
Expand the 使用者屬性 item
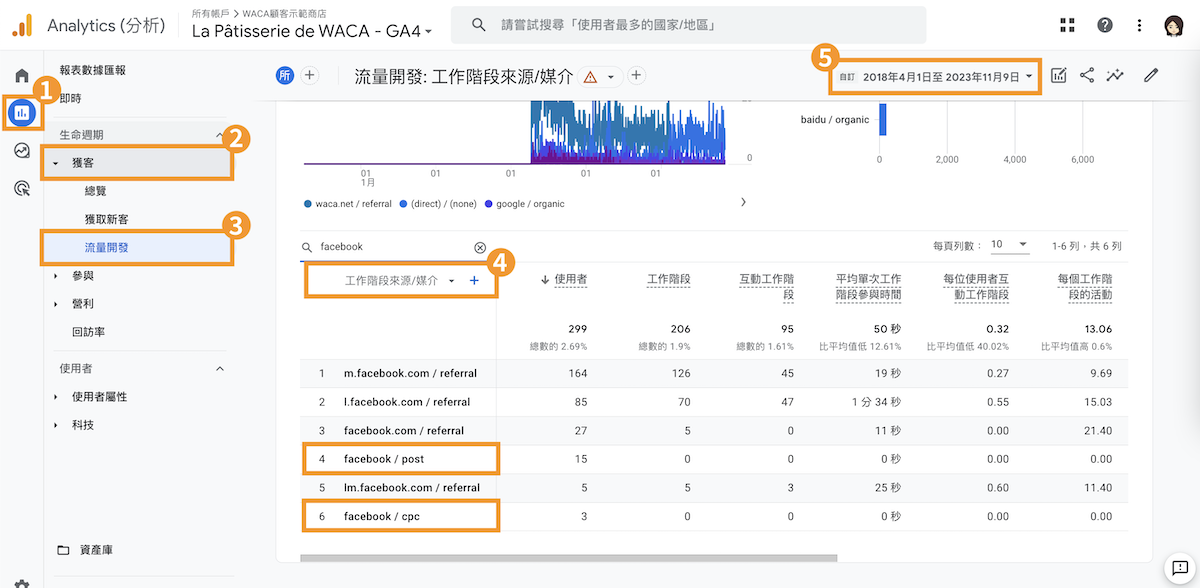pyautogui.click(x=57, y=397)
